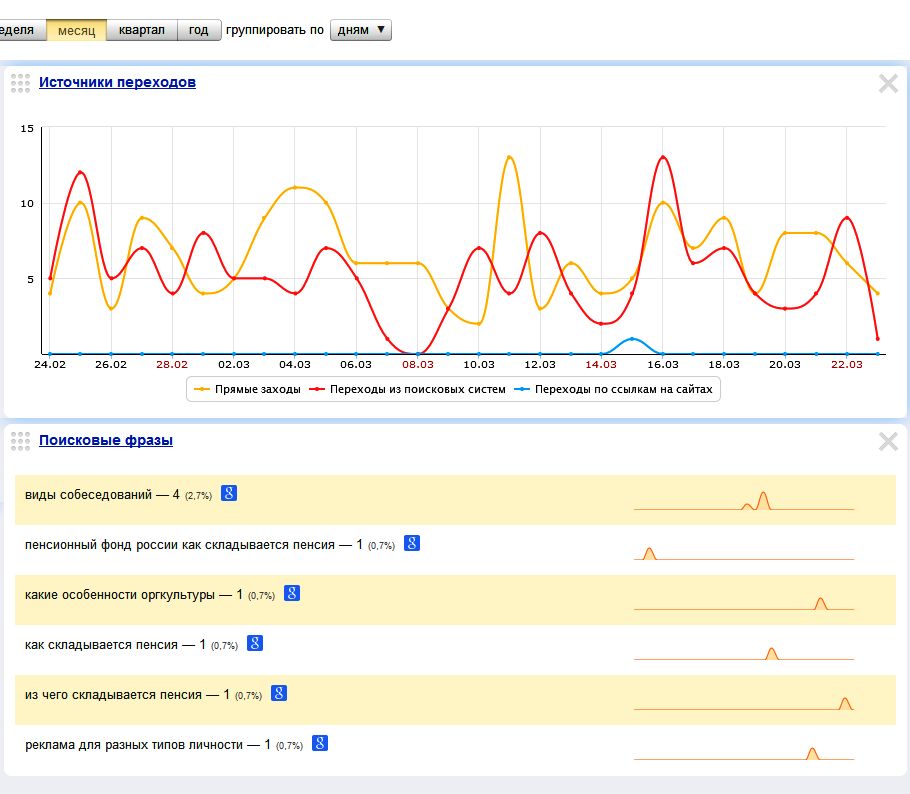Click Google icon next to пенсионный фонд россии phrase
The height and width of the screenshot is (794, 910).
[x=411, y=543]
